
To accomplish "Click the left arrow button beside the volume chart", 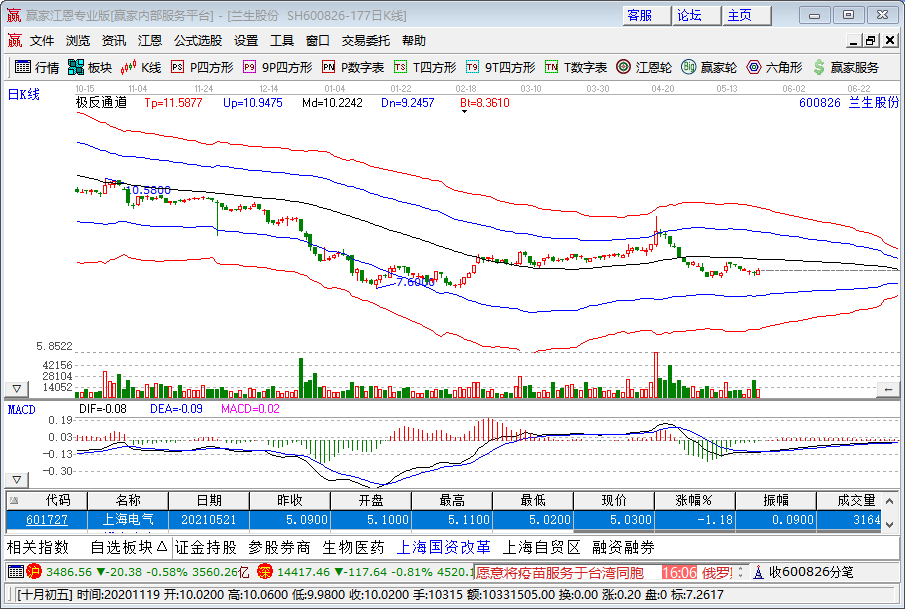I will click(888, 390).
